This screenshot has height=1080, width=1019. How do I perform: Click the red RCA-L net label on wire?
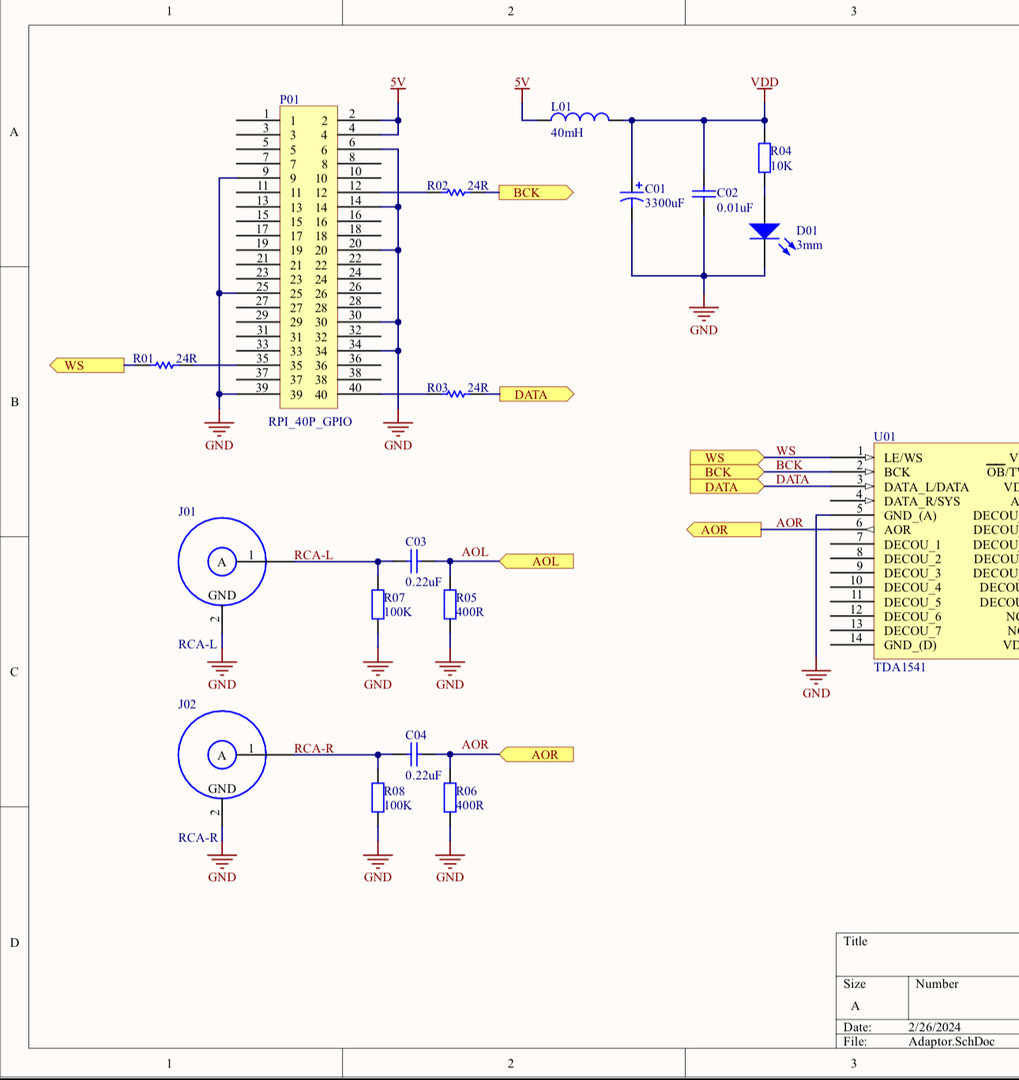pyautogui.click(x=313, y=554)
